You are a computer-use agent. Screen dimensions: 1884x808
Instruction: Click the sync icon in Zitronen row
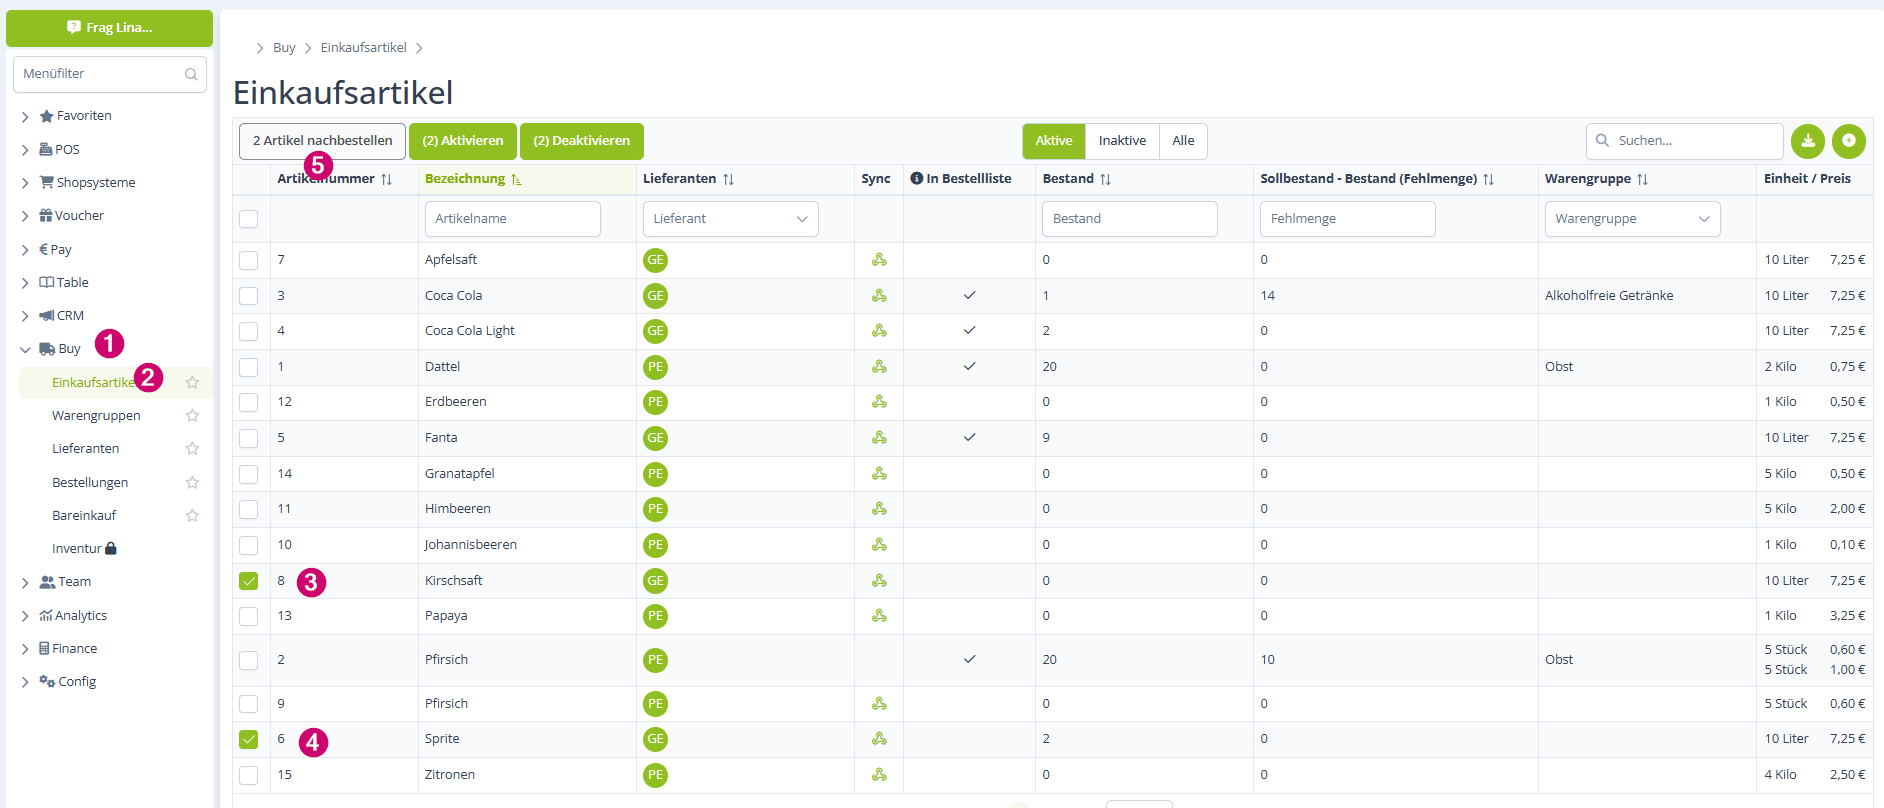click(x=879, y=775)
